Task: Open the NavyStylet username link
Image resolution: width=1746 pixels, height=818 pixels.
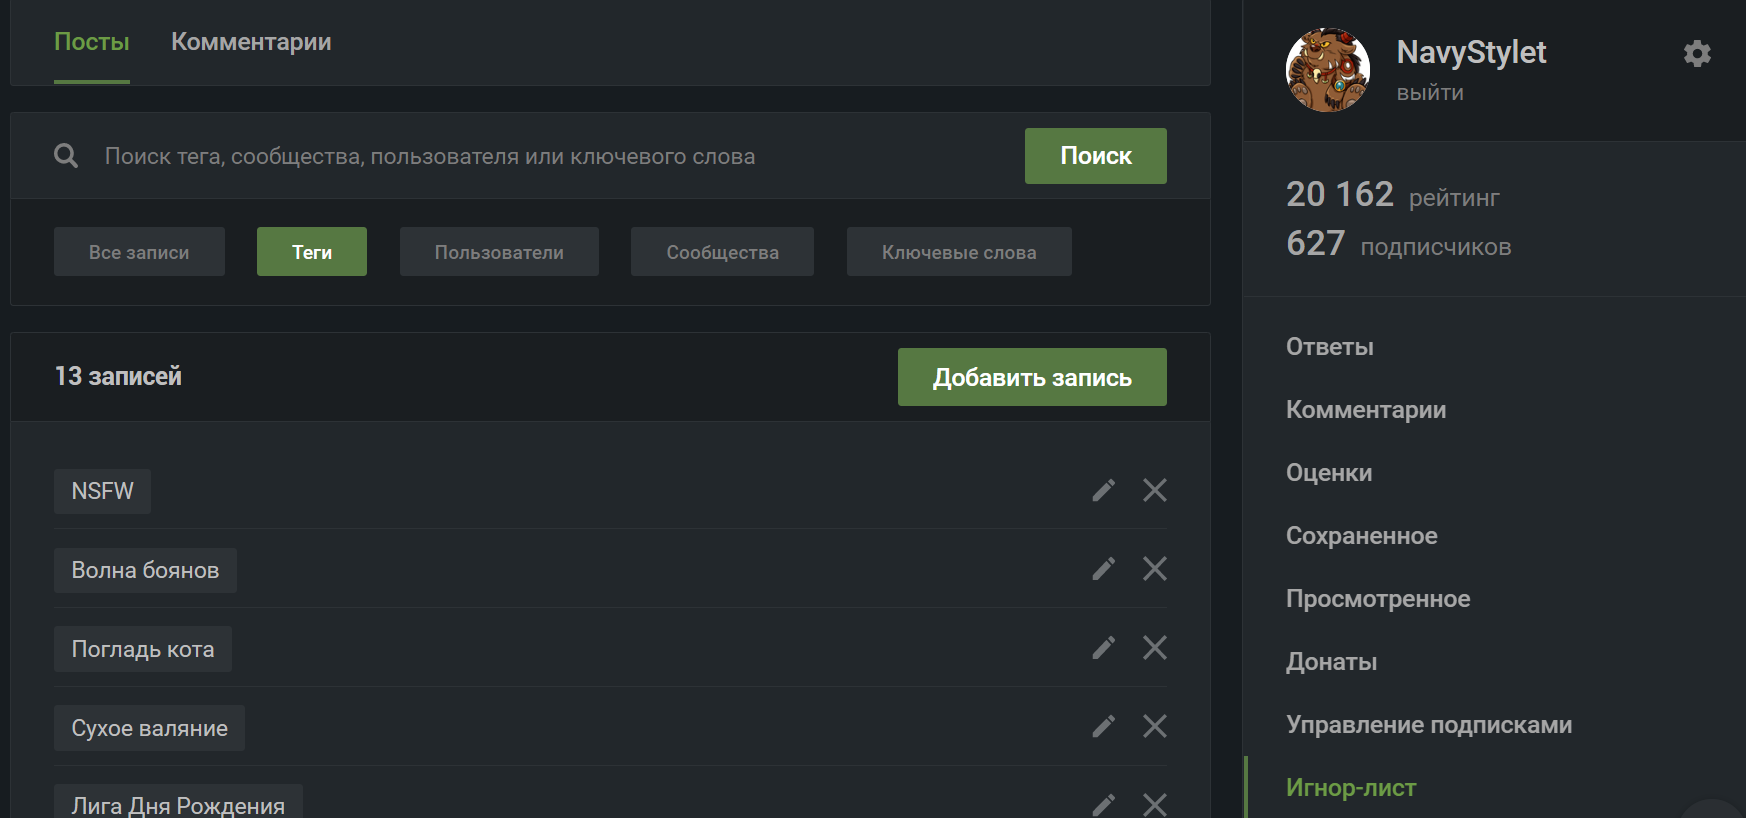Action: (1471, 52)
